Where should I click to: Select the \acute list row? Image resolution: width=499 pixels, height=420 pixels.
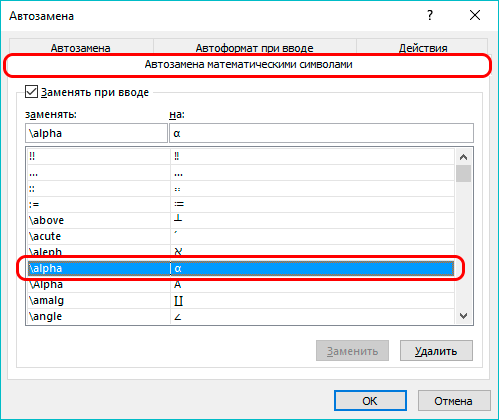pos(241,236)
